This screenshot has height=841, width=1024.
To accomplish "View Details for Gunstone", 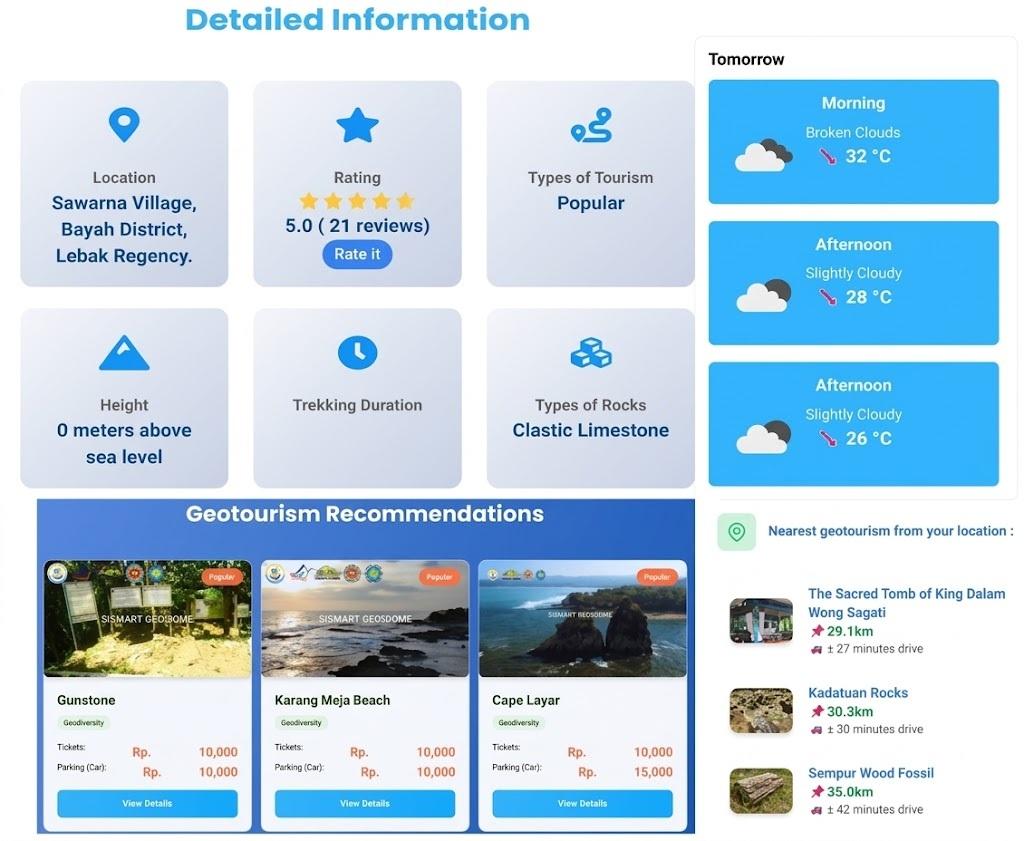I will 147,803.
